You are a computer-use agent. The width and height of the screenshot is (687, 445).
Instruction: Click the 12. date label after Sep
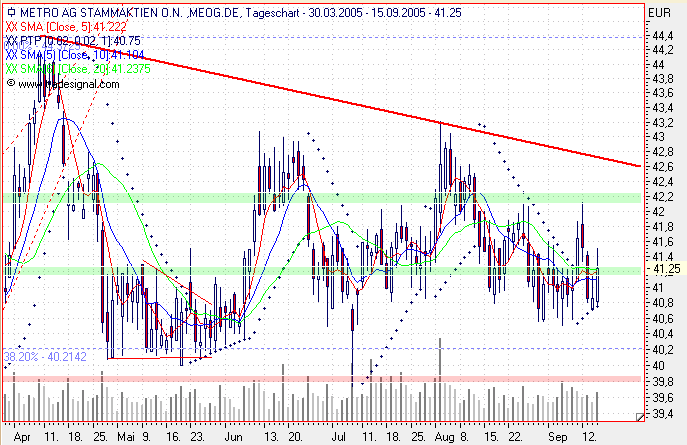pyautogui.click(x=590, y=437)
